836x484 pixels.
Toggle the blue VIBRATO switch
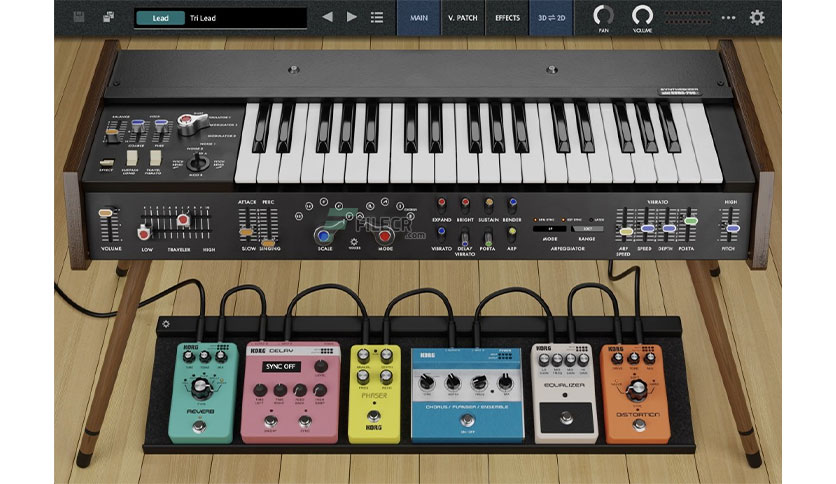click(441, 235)
